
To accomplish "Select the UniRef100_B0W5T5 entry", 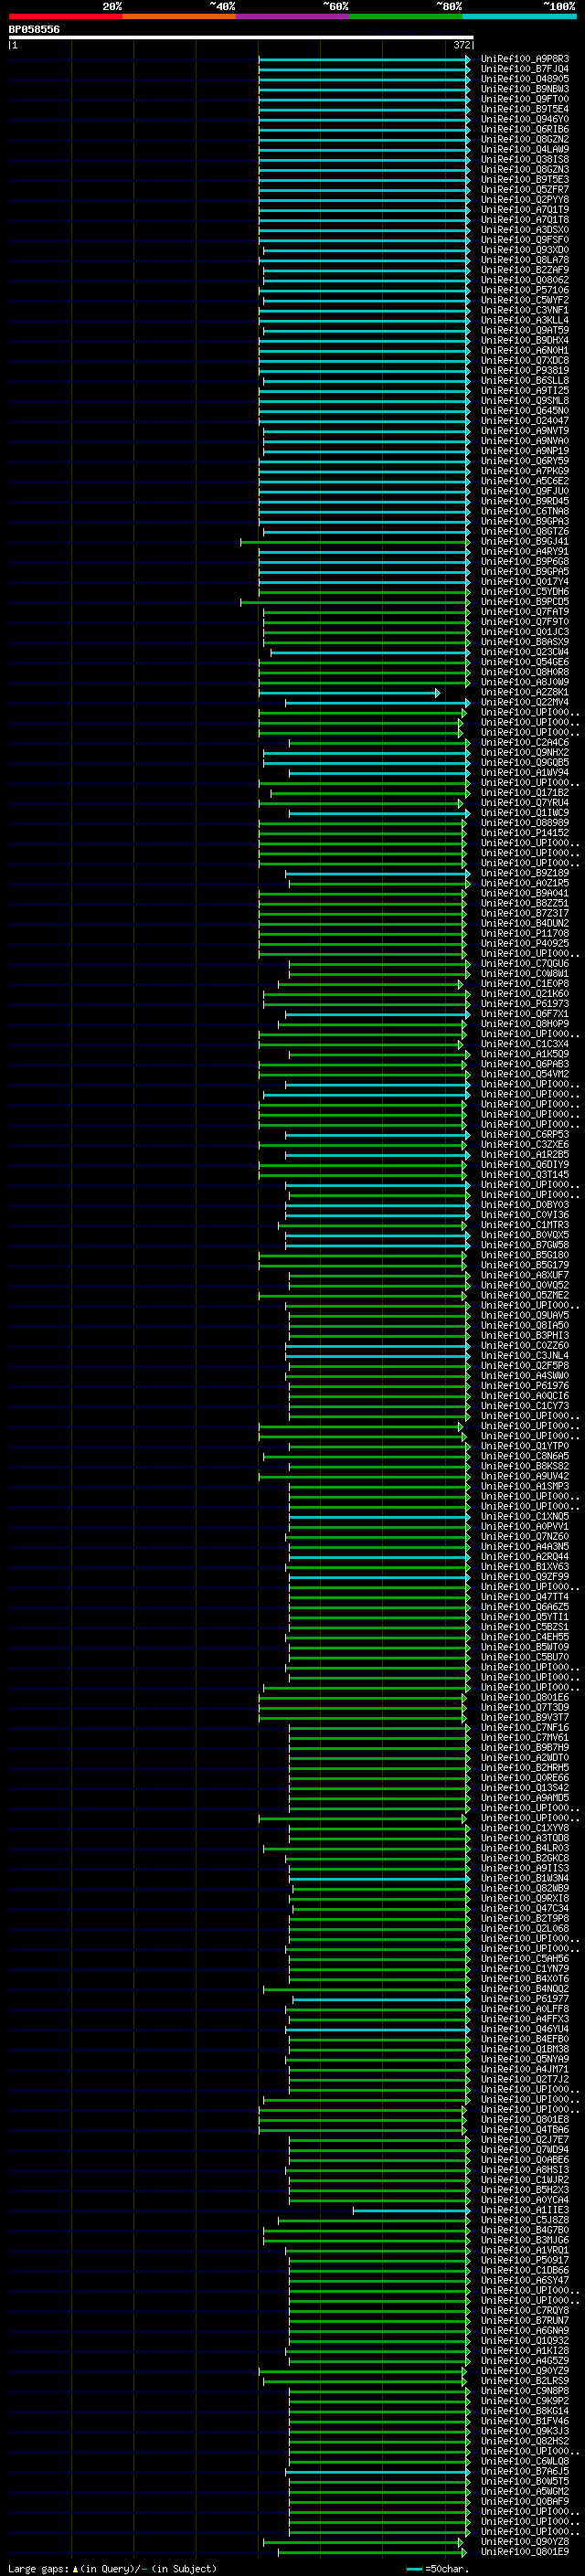I will point(524,2481).
